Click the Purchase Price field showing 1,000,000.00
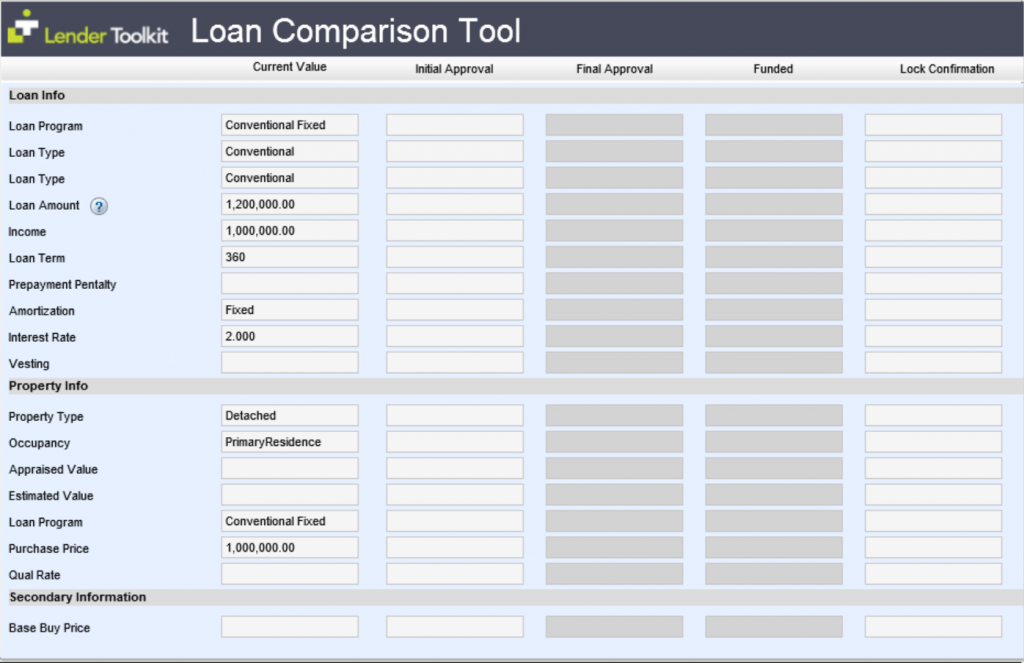 [289, 547]
